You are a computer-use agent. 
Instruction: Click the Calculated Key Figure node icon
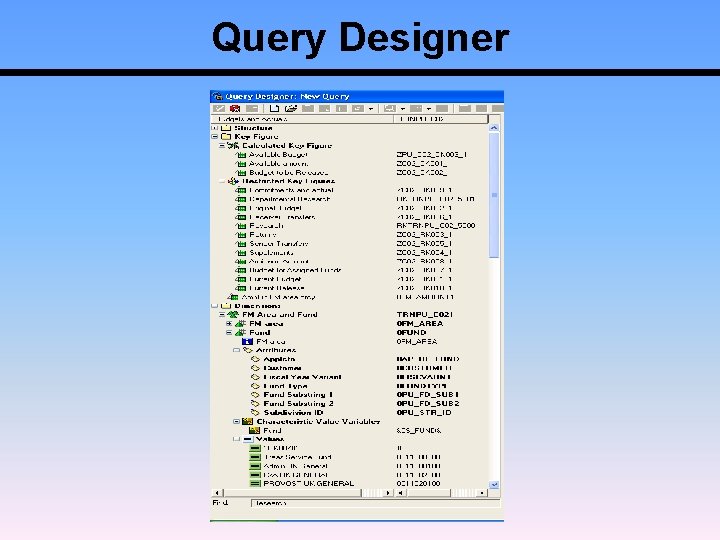233,146
